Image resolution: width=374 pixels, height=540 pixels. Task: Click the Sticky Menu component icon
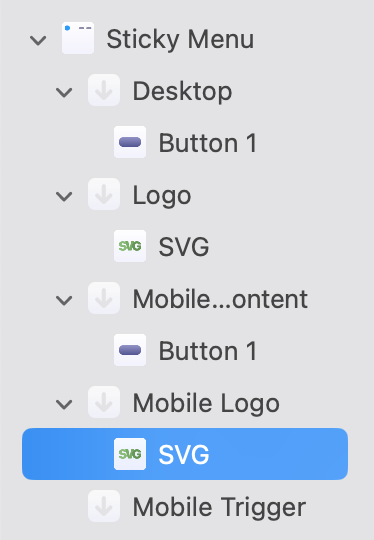[x=78, y=38]
